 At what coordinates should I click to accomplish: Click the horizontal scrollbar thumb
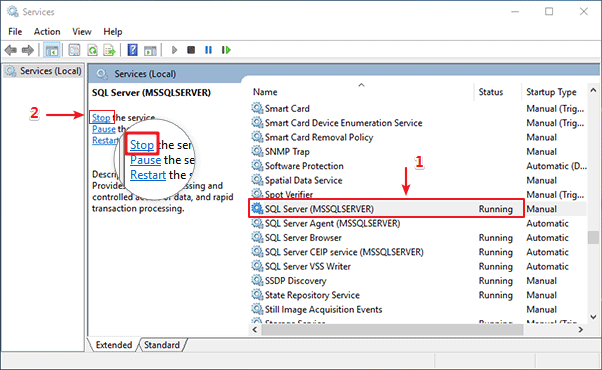pyautogui.click(x=392, y=329)
